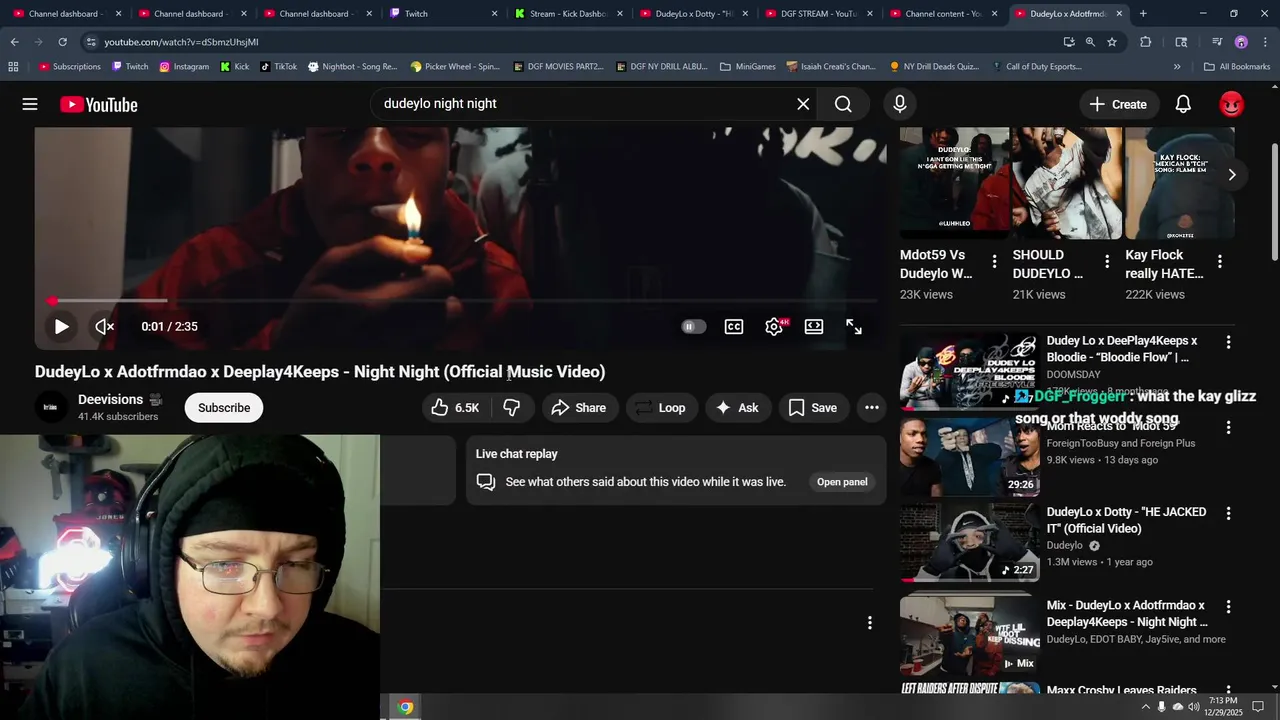Play the video

click(61, 326)
